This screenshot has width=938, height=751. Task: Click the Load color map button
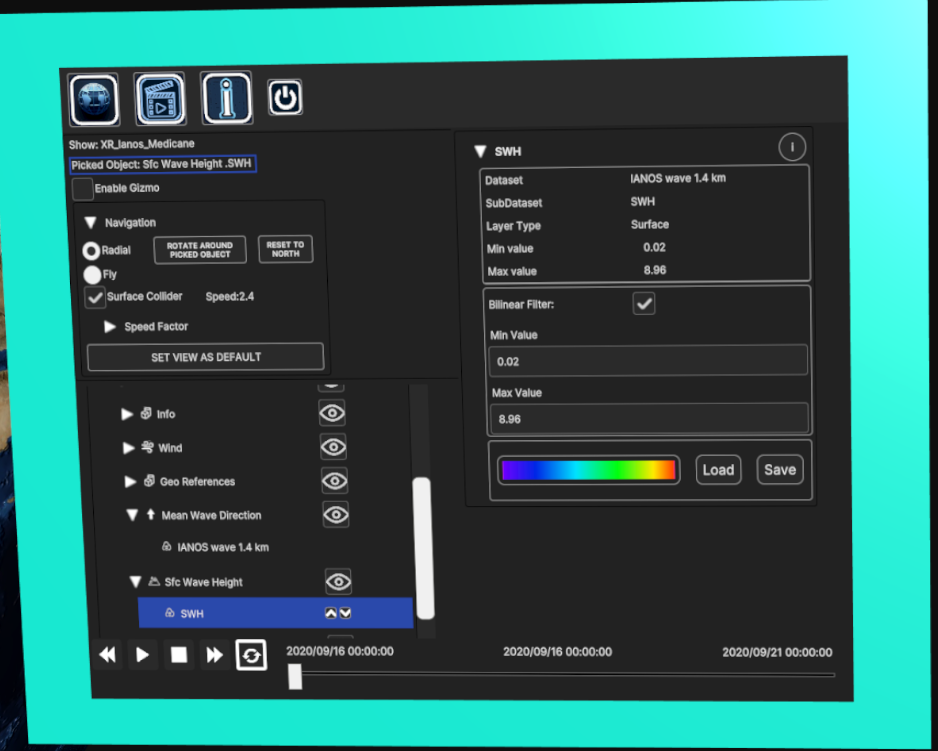(718, 470)
